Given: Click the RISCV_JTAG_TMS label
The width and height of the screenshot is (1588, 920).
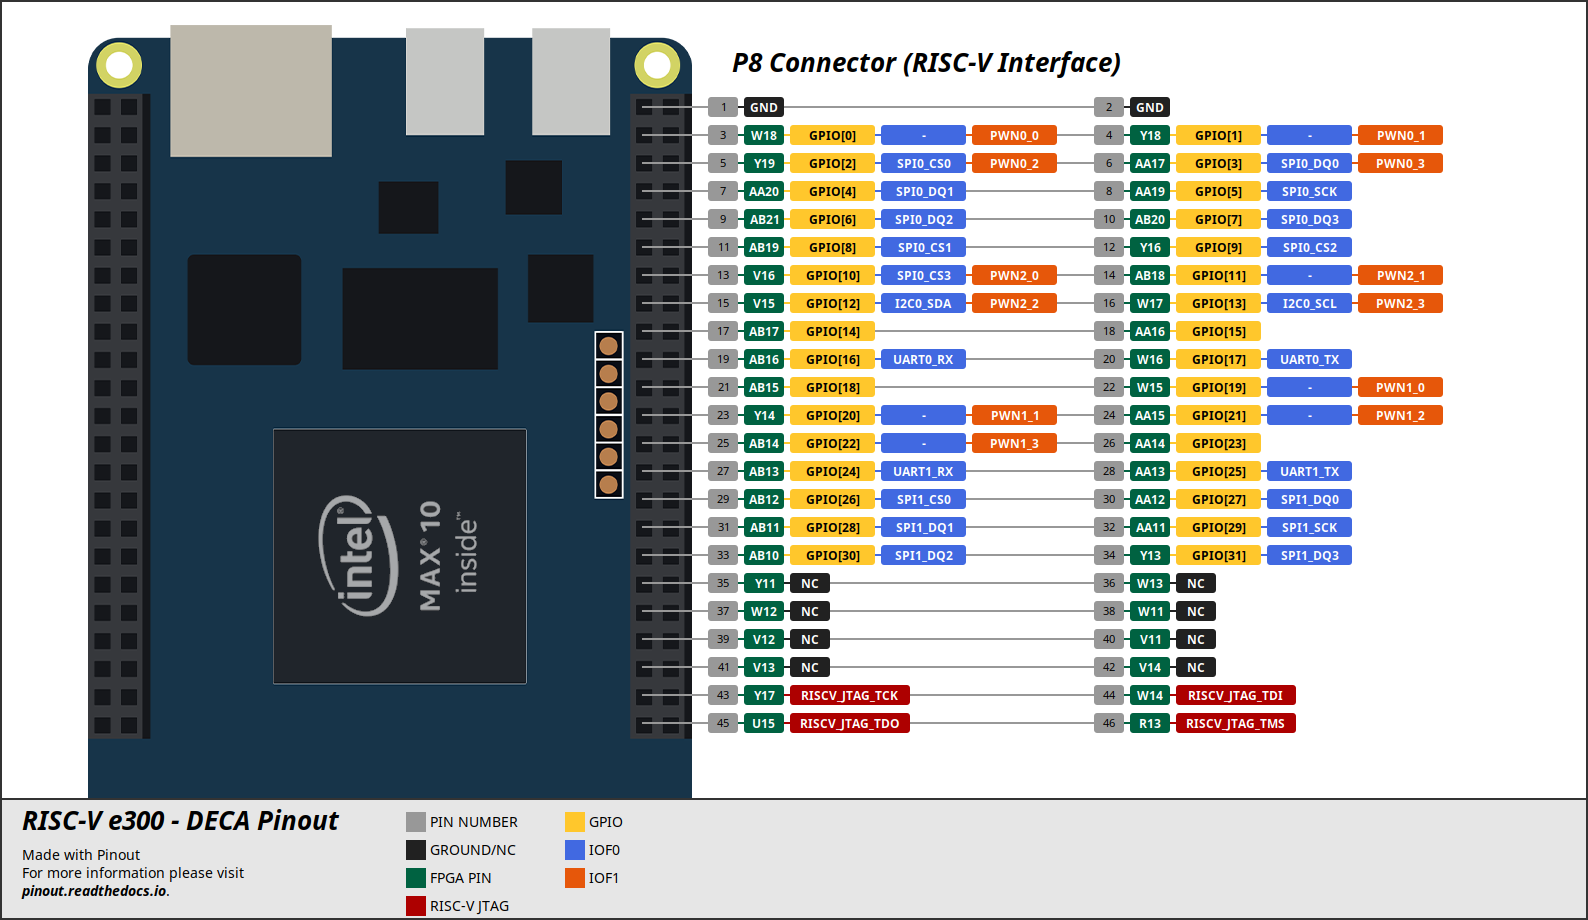Looking at the screenshot, I should (1236, 723).
